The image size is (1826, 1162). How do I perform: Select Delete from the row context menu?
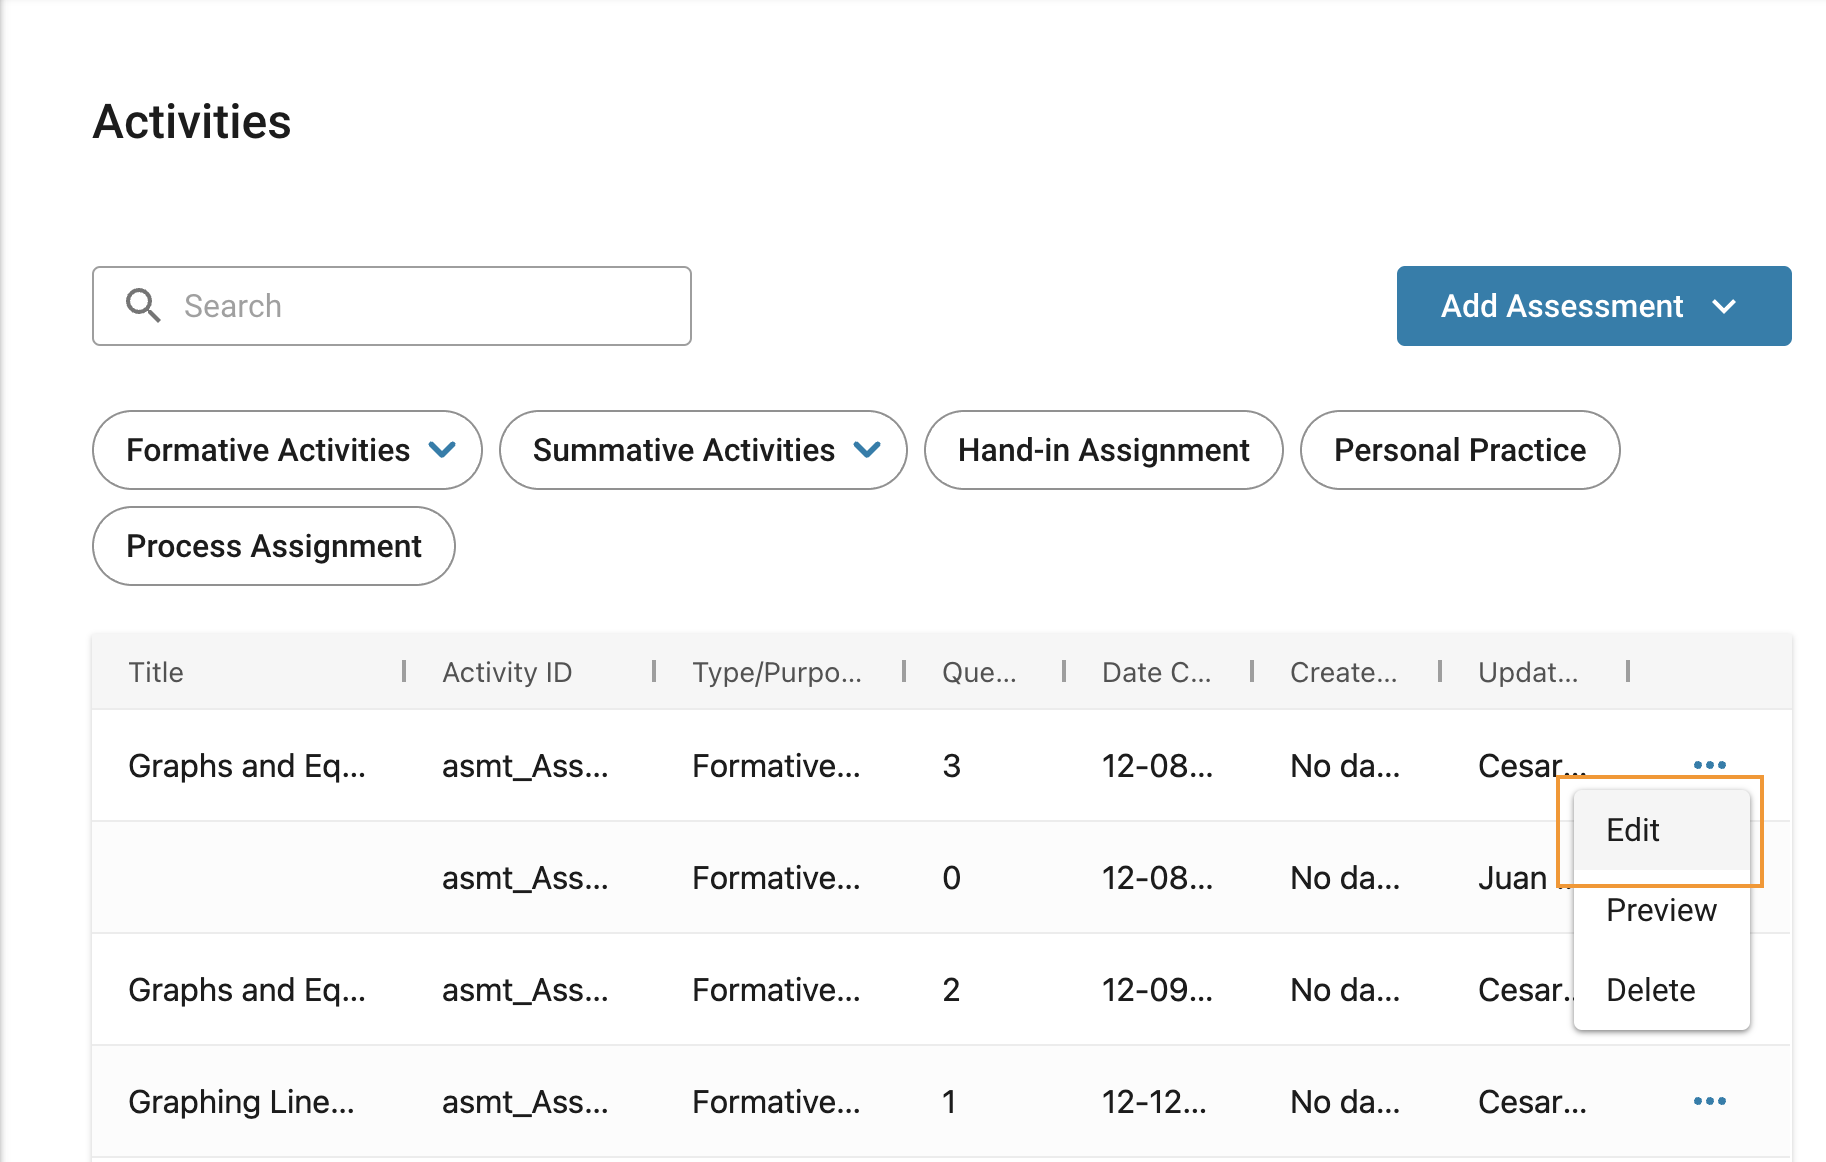(1650, 990)
